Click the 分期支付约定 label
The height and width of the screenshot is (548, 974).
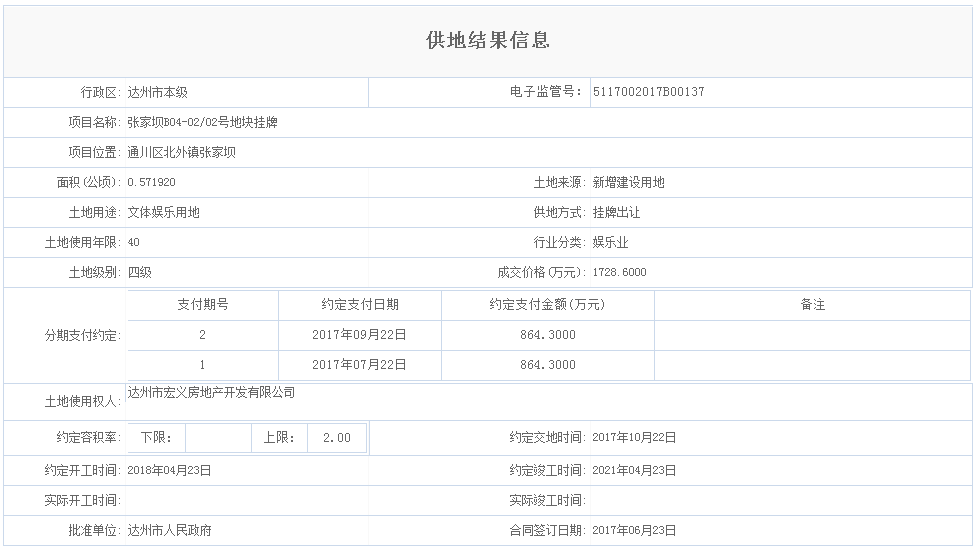(83, 336)
